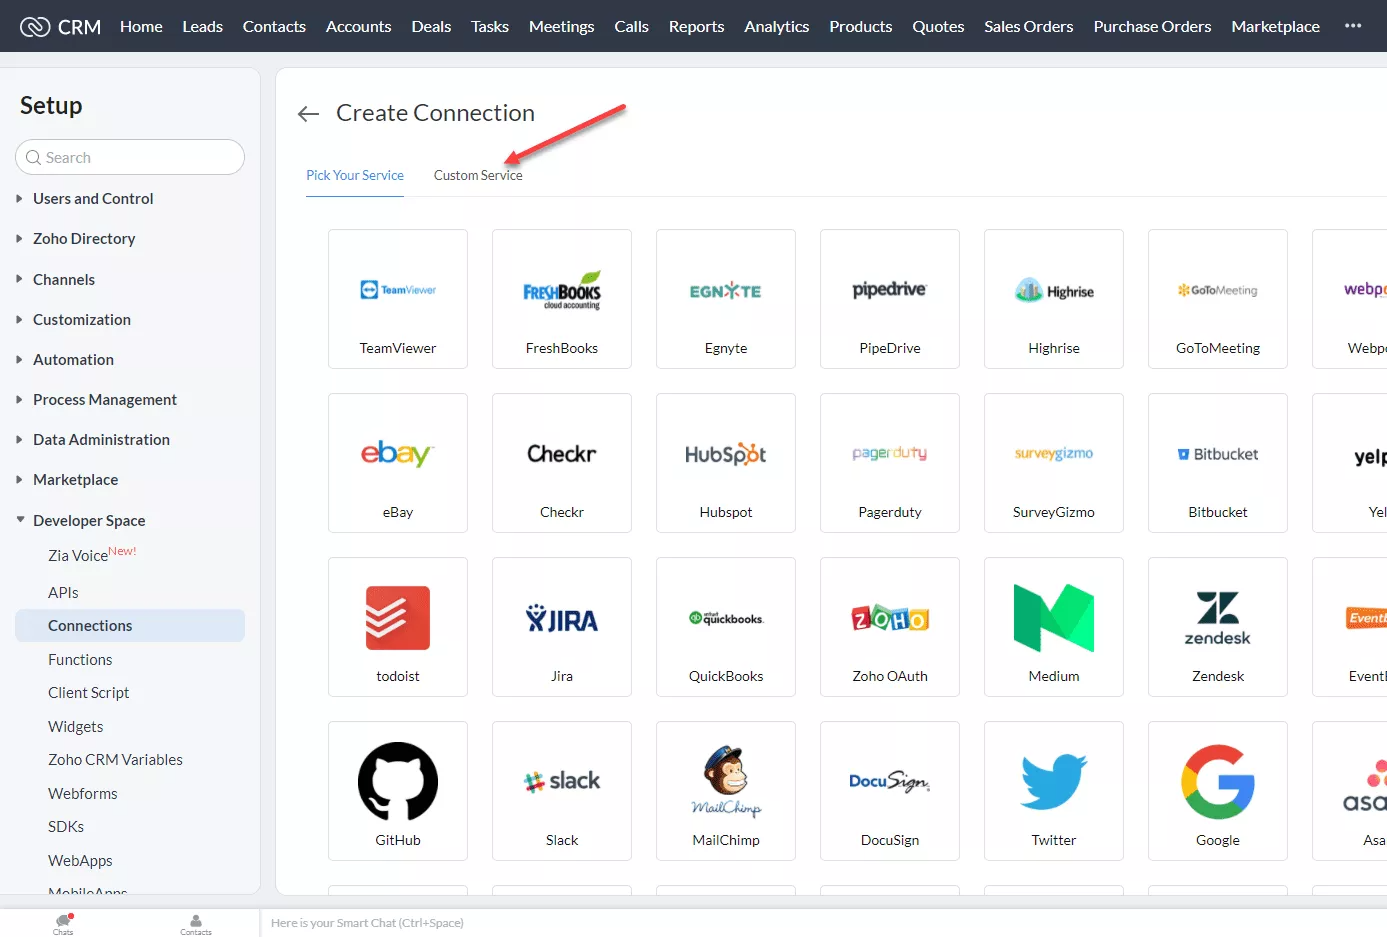
Task: Open the Purchase Orders module
Action: point(1152,27)
